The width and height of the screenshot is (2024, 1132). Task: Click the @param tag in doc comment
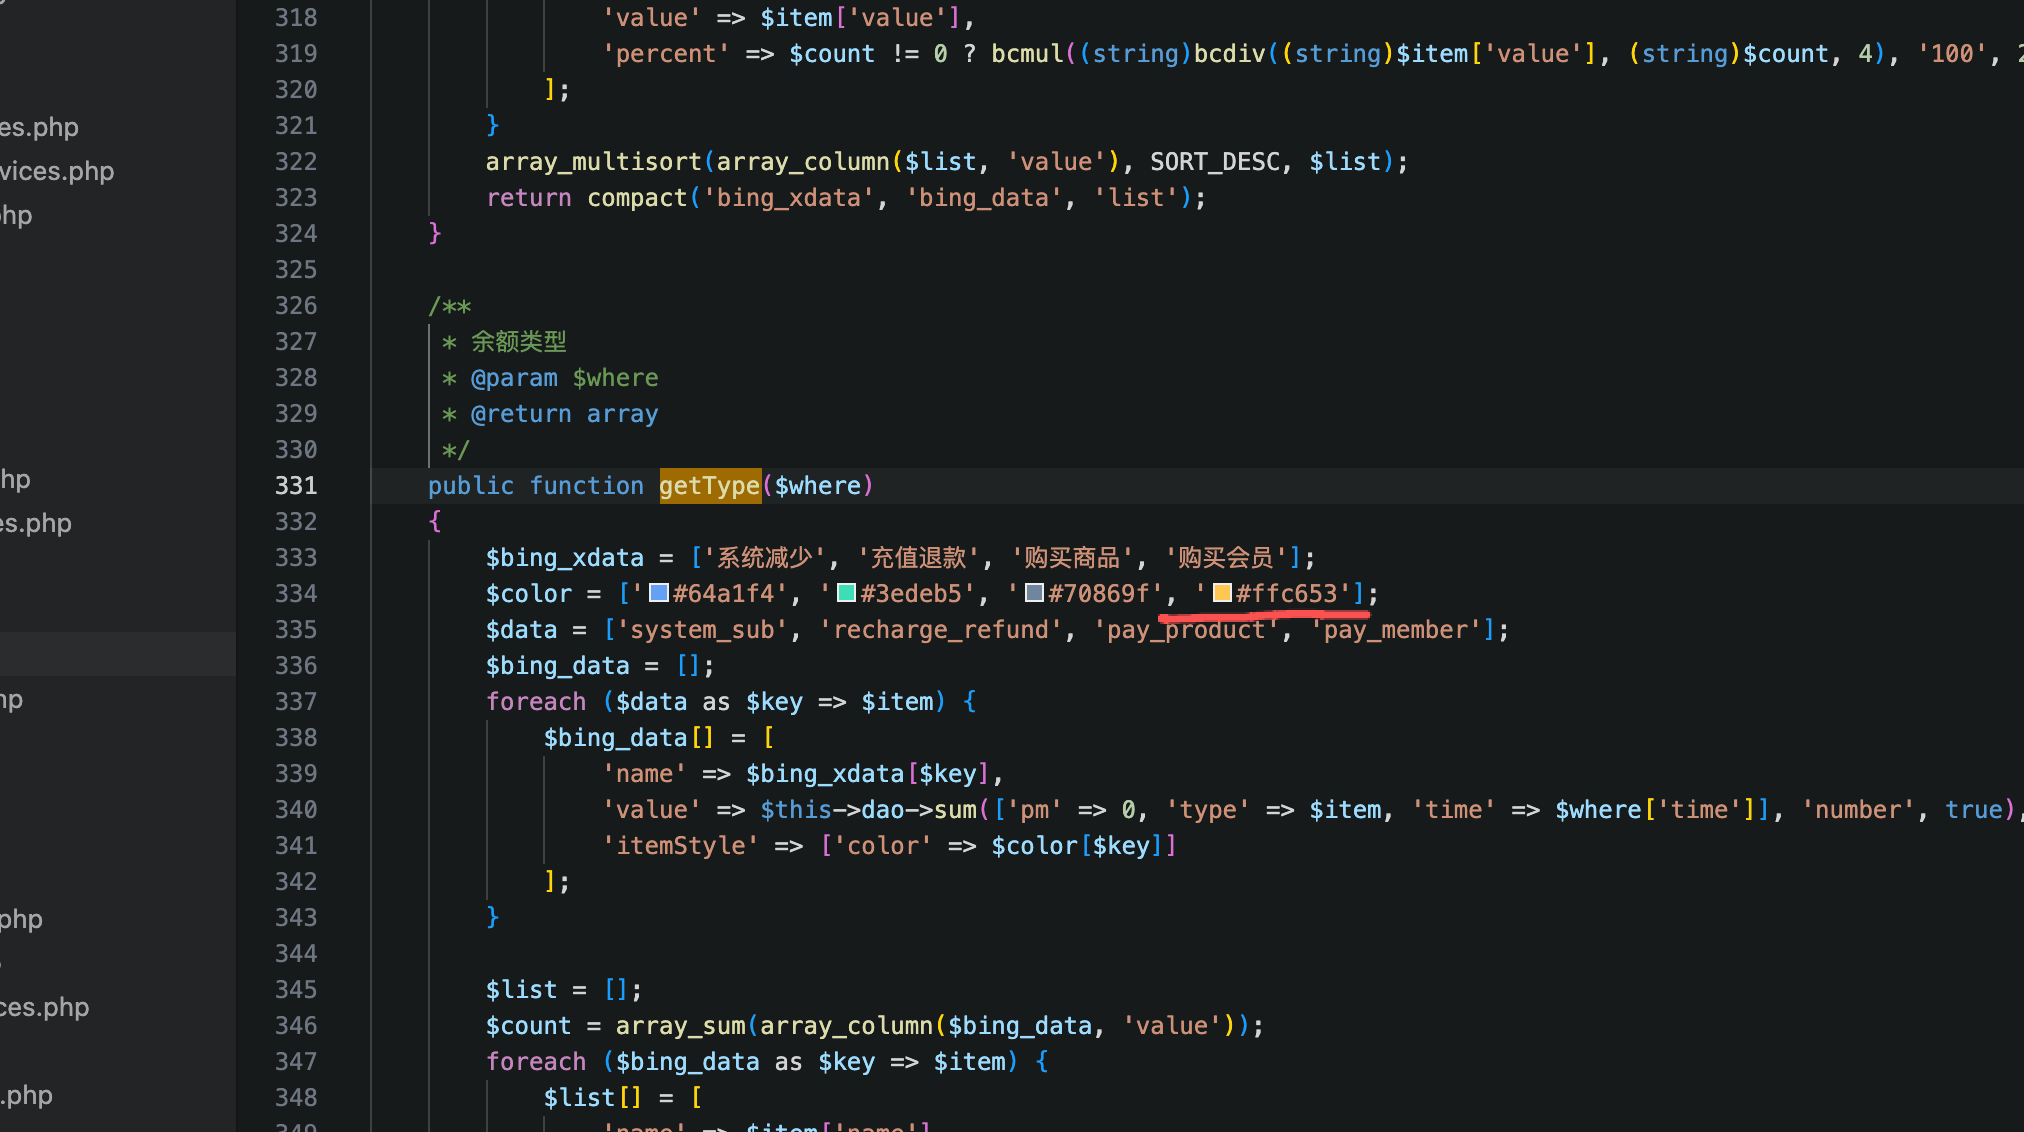[x=514, y=378]
